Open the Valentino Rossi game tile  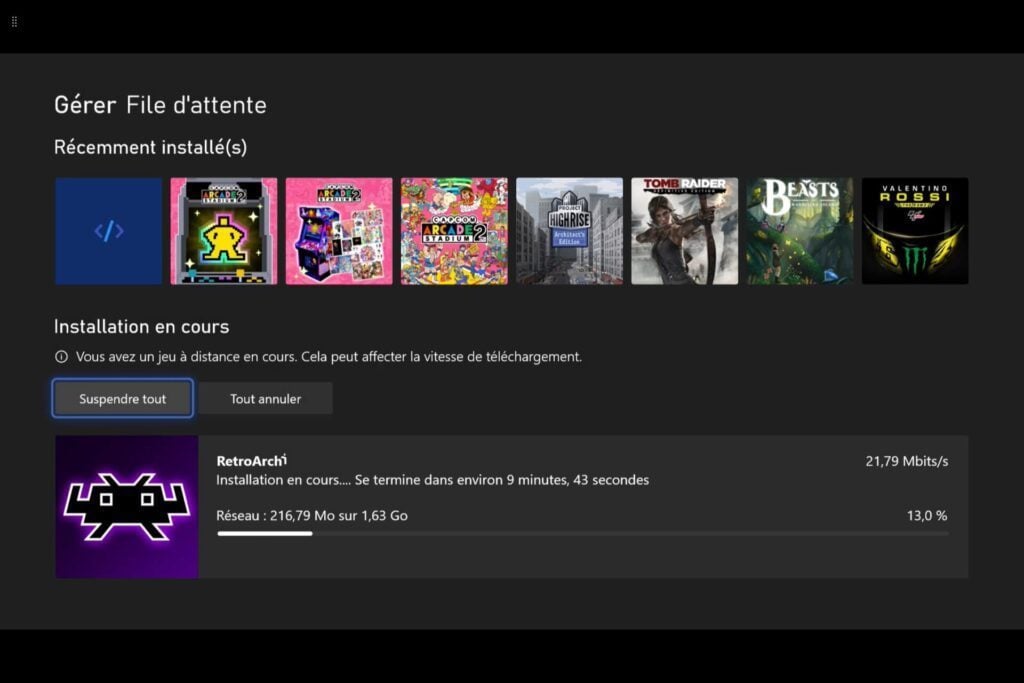pos(915,231)
